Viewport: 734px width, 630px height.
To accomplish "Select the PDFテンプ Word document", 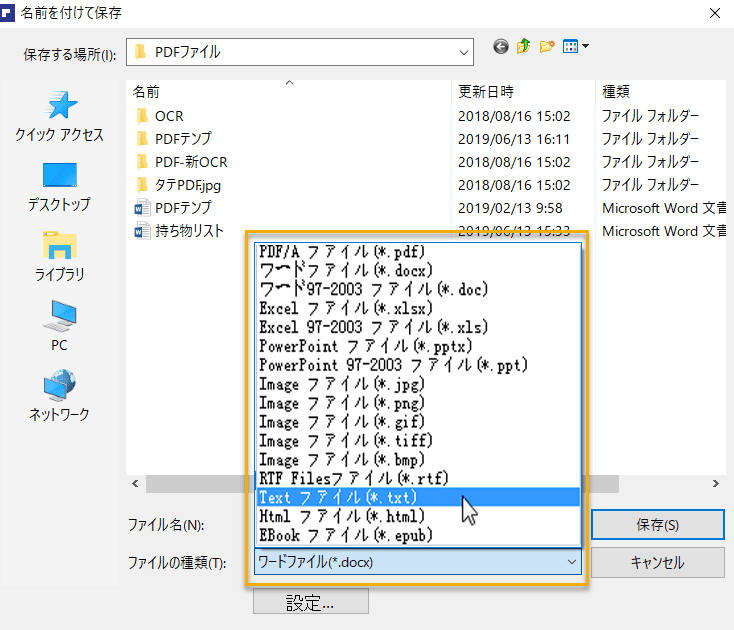I will click(173, 208).
